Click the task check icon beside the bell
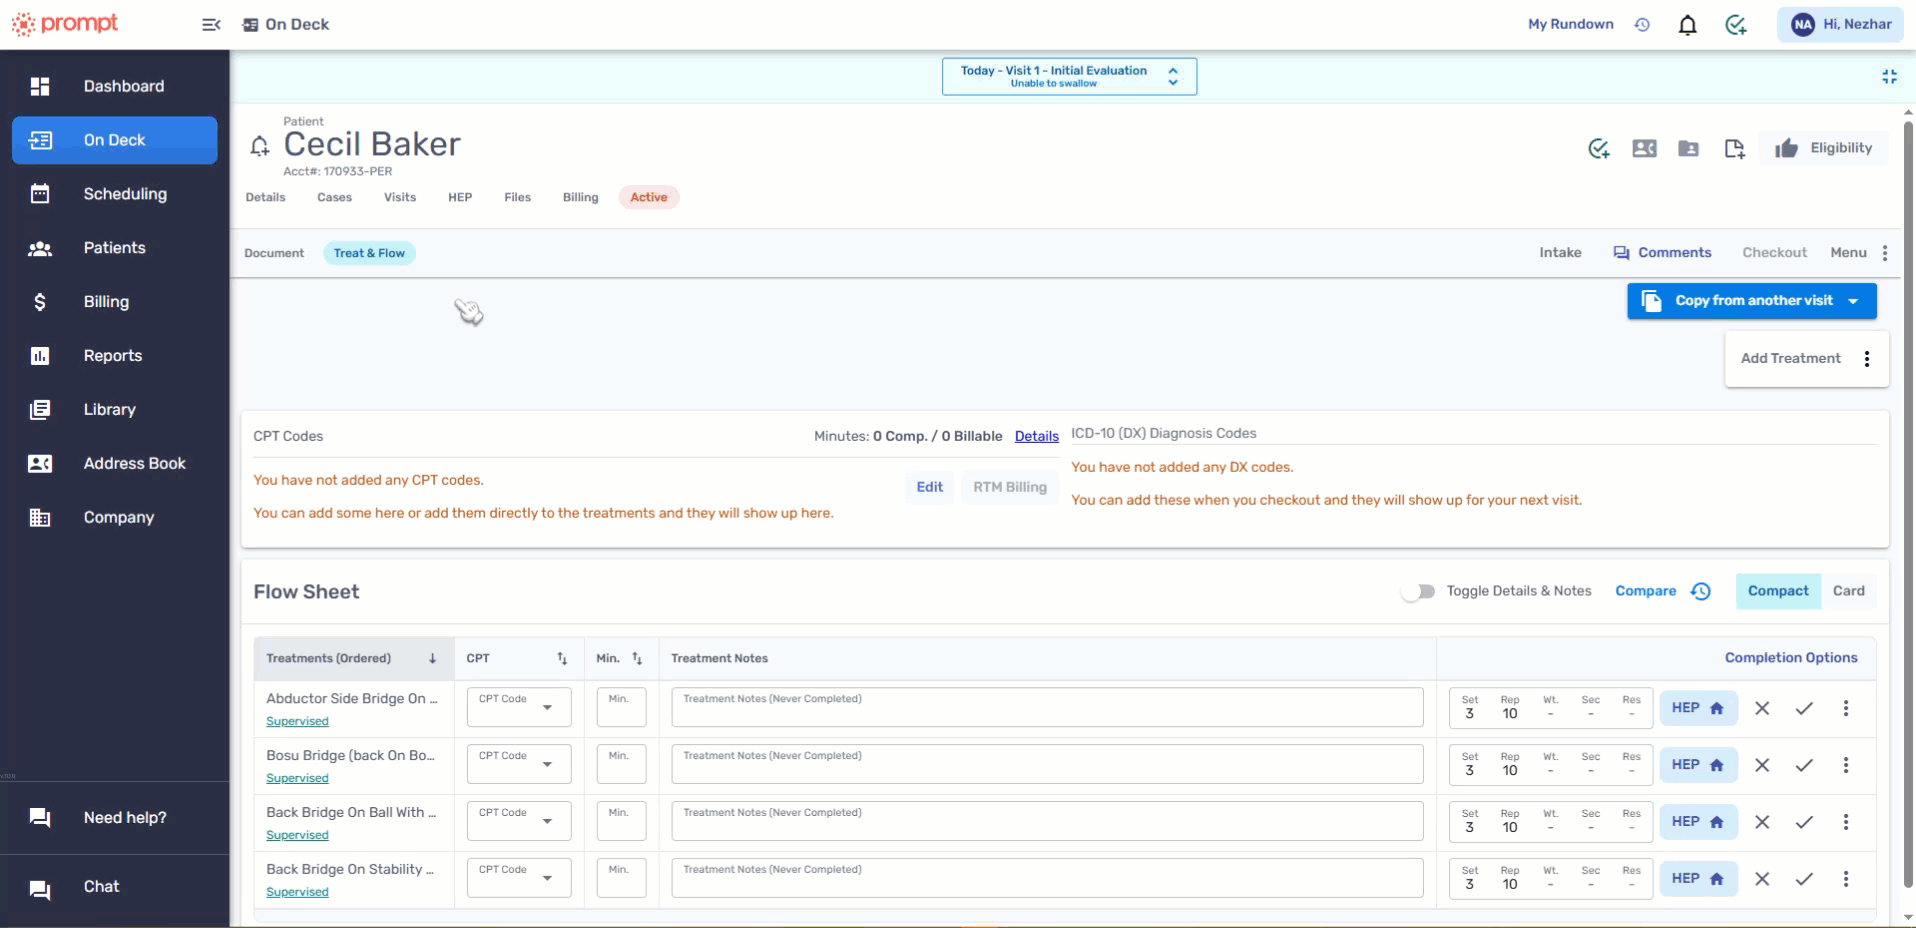This screenshot has height=928, width=1916. [x=1736, y=25]
